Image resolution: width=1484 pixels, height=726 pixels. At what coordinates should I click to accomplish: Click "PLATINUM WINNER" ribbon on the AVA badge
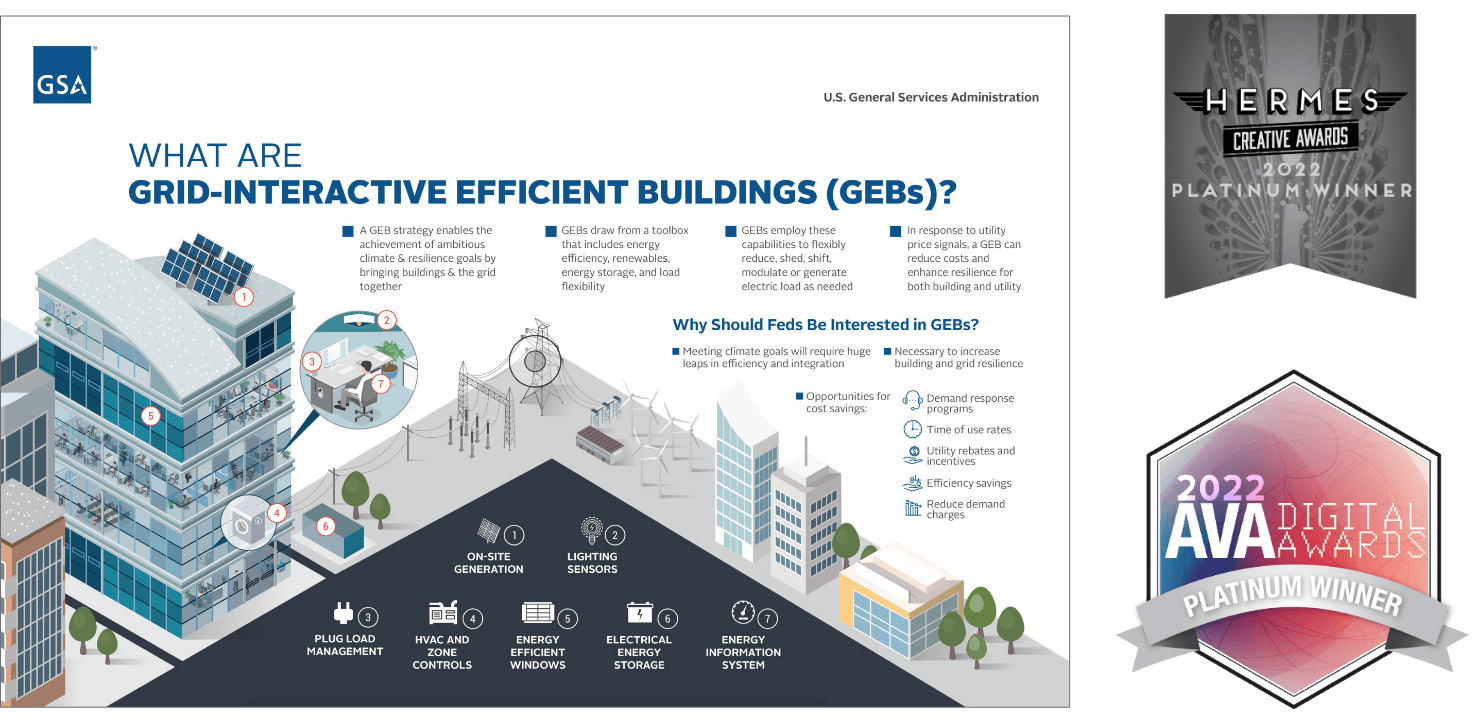pos(1293,594)
